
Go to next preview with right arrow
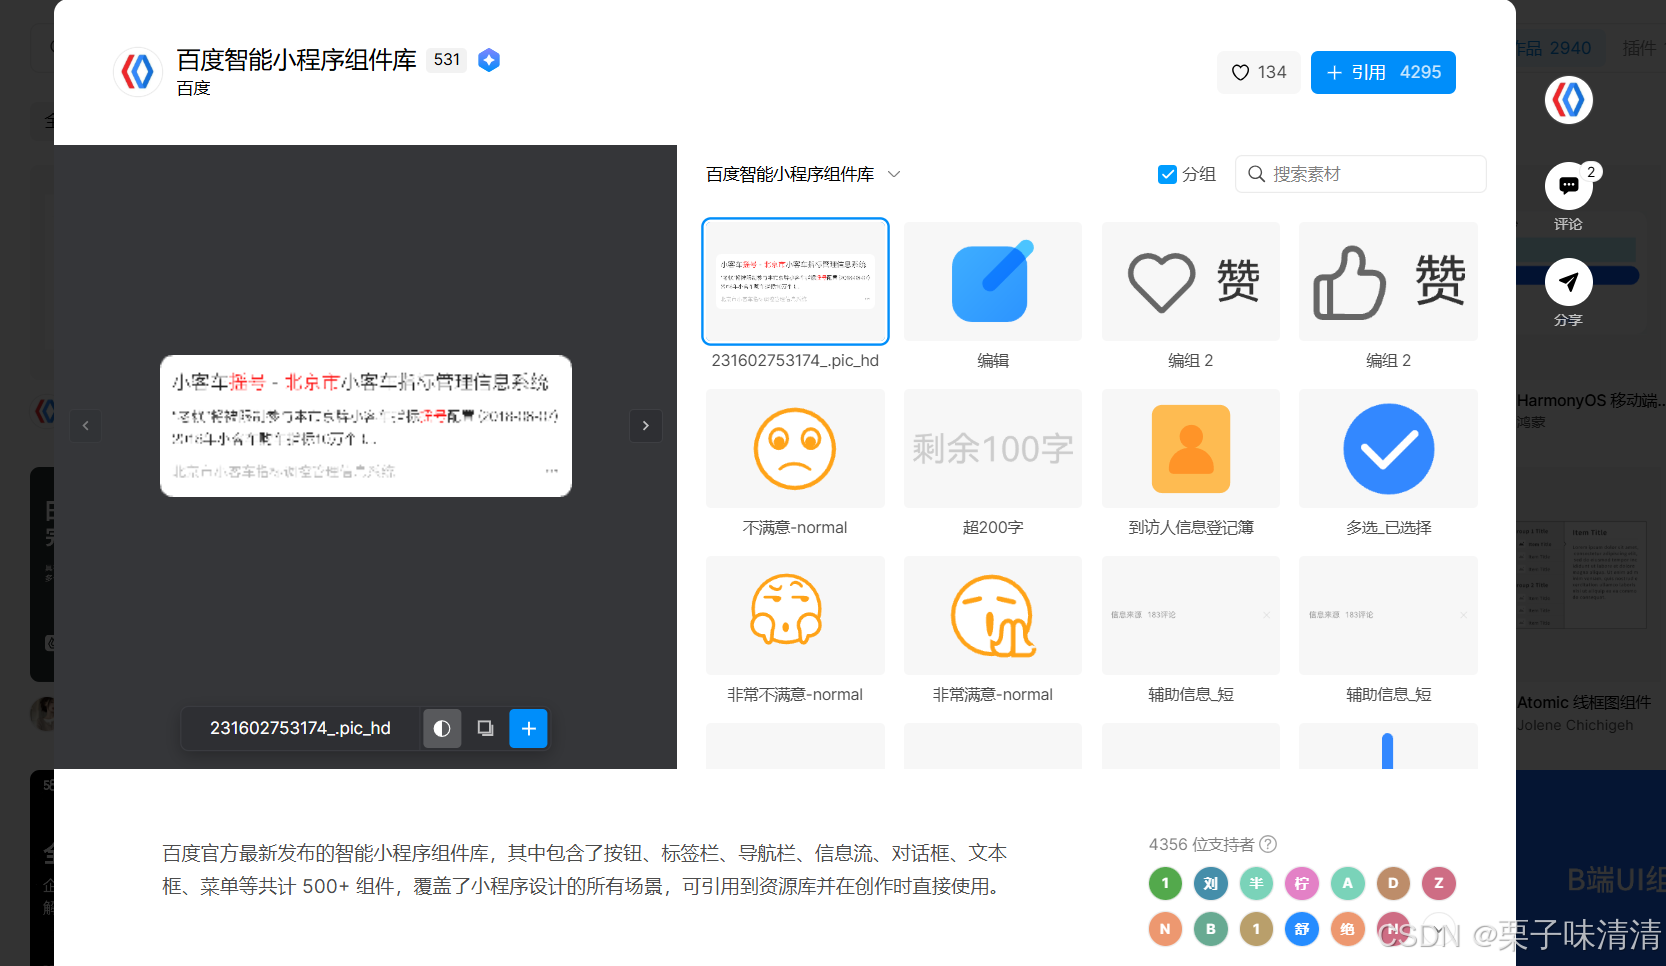tap(645, 425)
